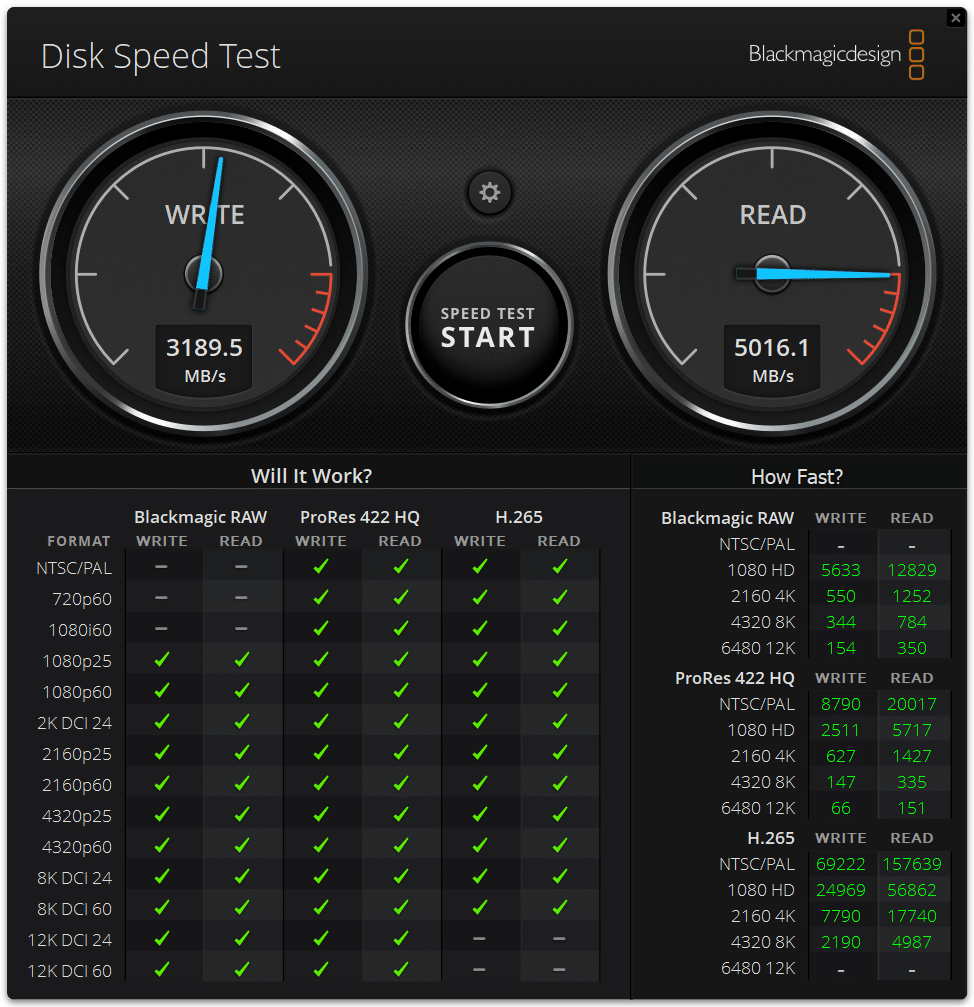
Task: Click the 12K DCI 60 ProRes 422 HQ read checkmark
Action: 401,970
